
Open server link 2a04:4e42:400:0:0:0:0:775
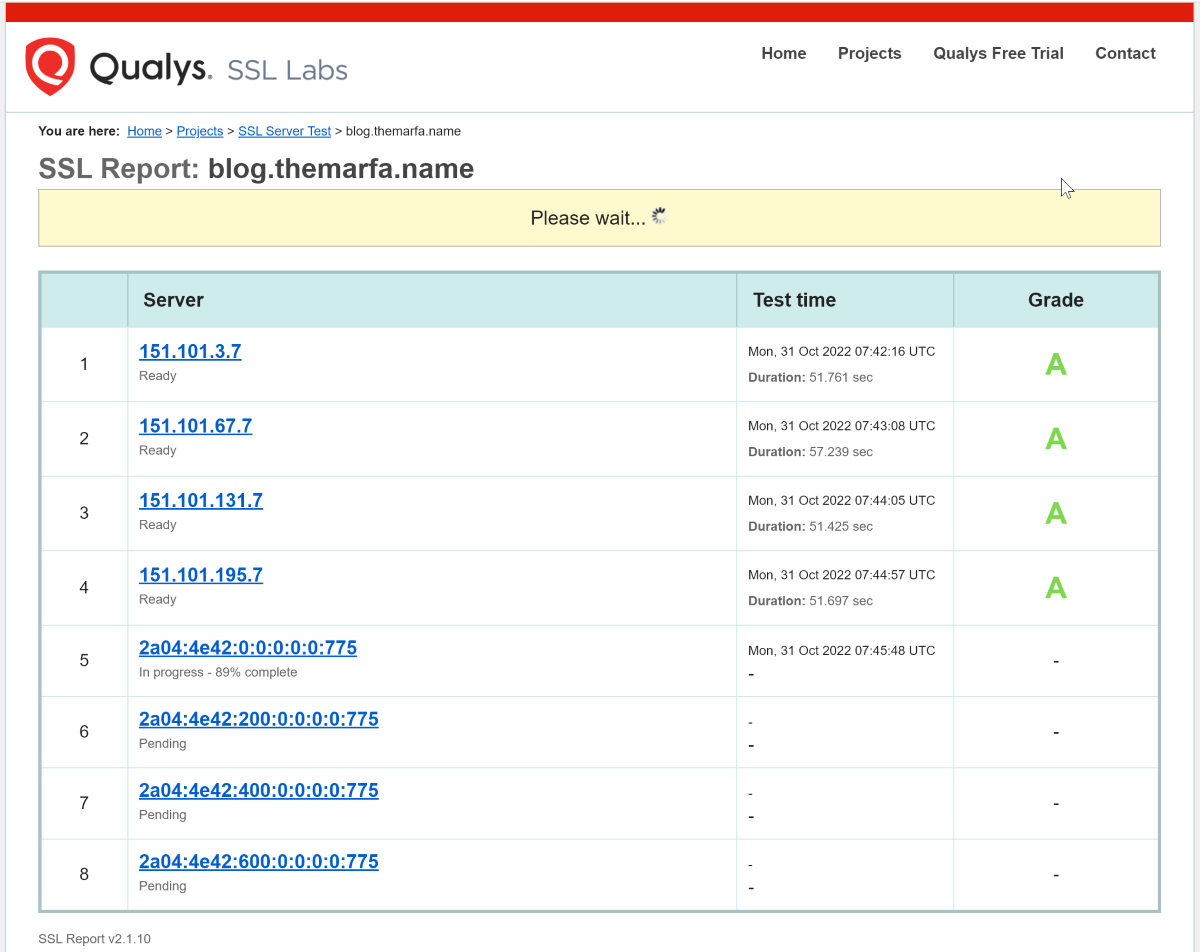coord(259,790)
